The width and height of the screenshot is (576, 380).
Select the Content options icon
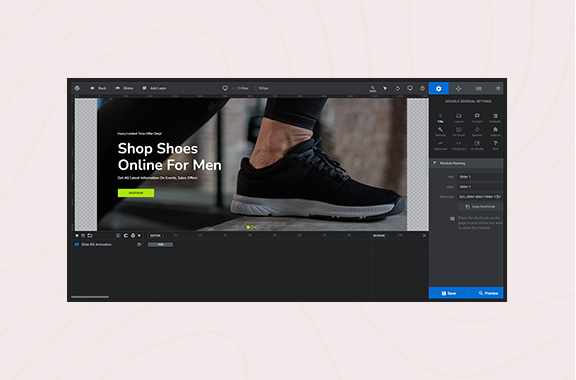[x=477, y=118]
